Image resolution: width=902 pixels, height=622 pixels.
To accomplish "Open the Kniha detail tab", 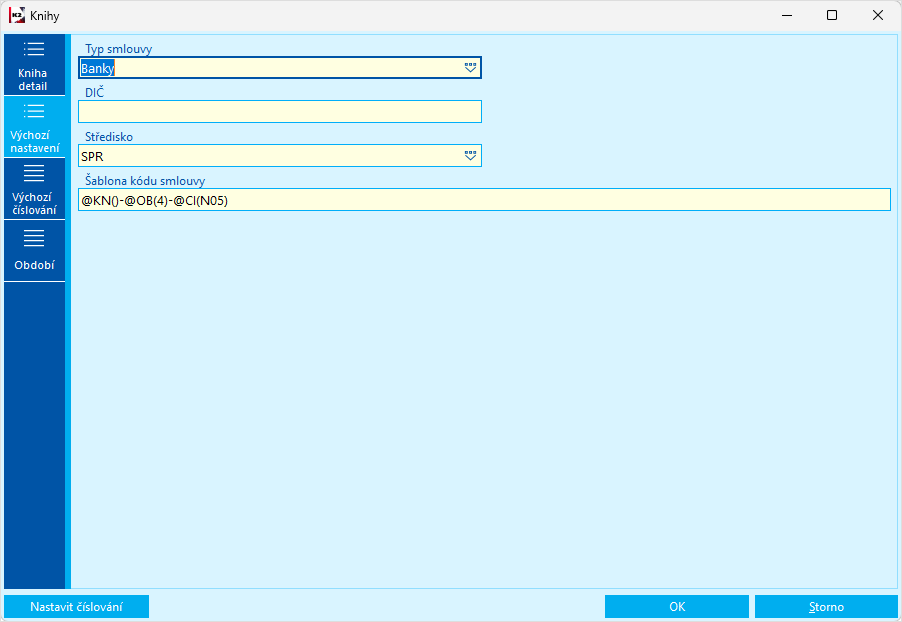I will coord(34,64).
